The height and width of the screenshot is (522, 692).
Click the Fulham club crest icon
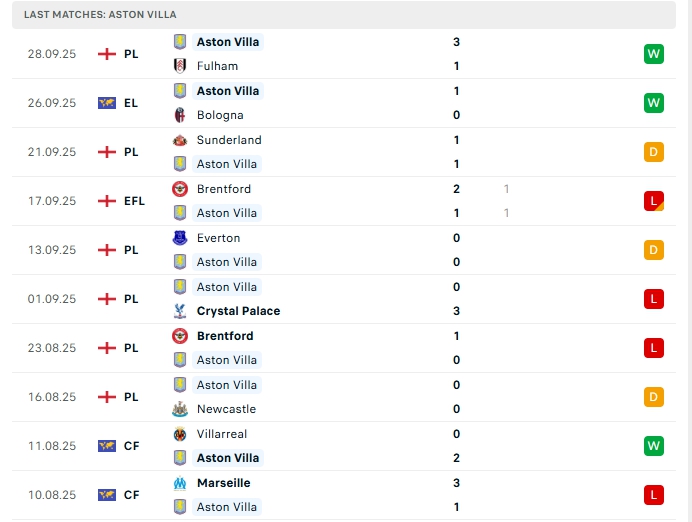point(180,66)
